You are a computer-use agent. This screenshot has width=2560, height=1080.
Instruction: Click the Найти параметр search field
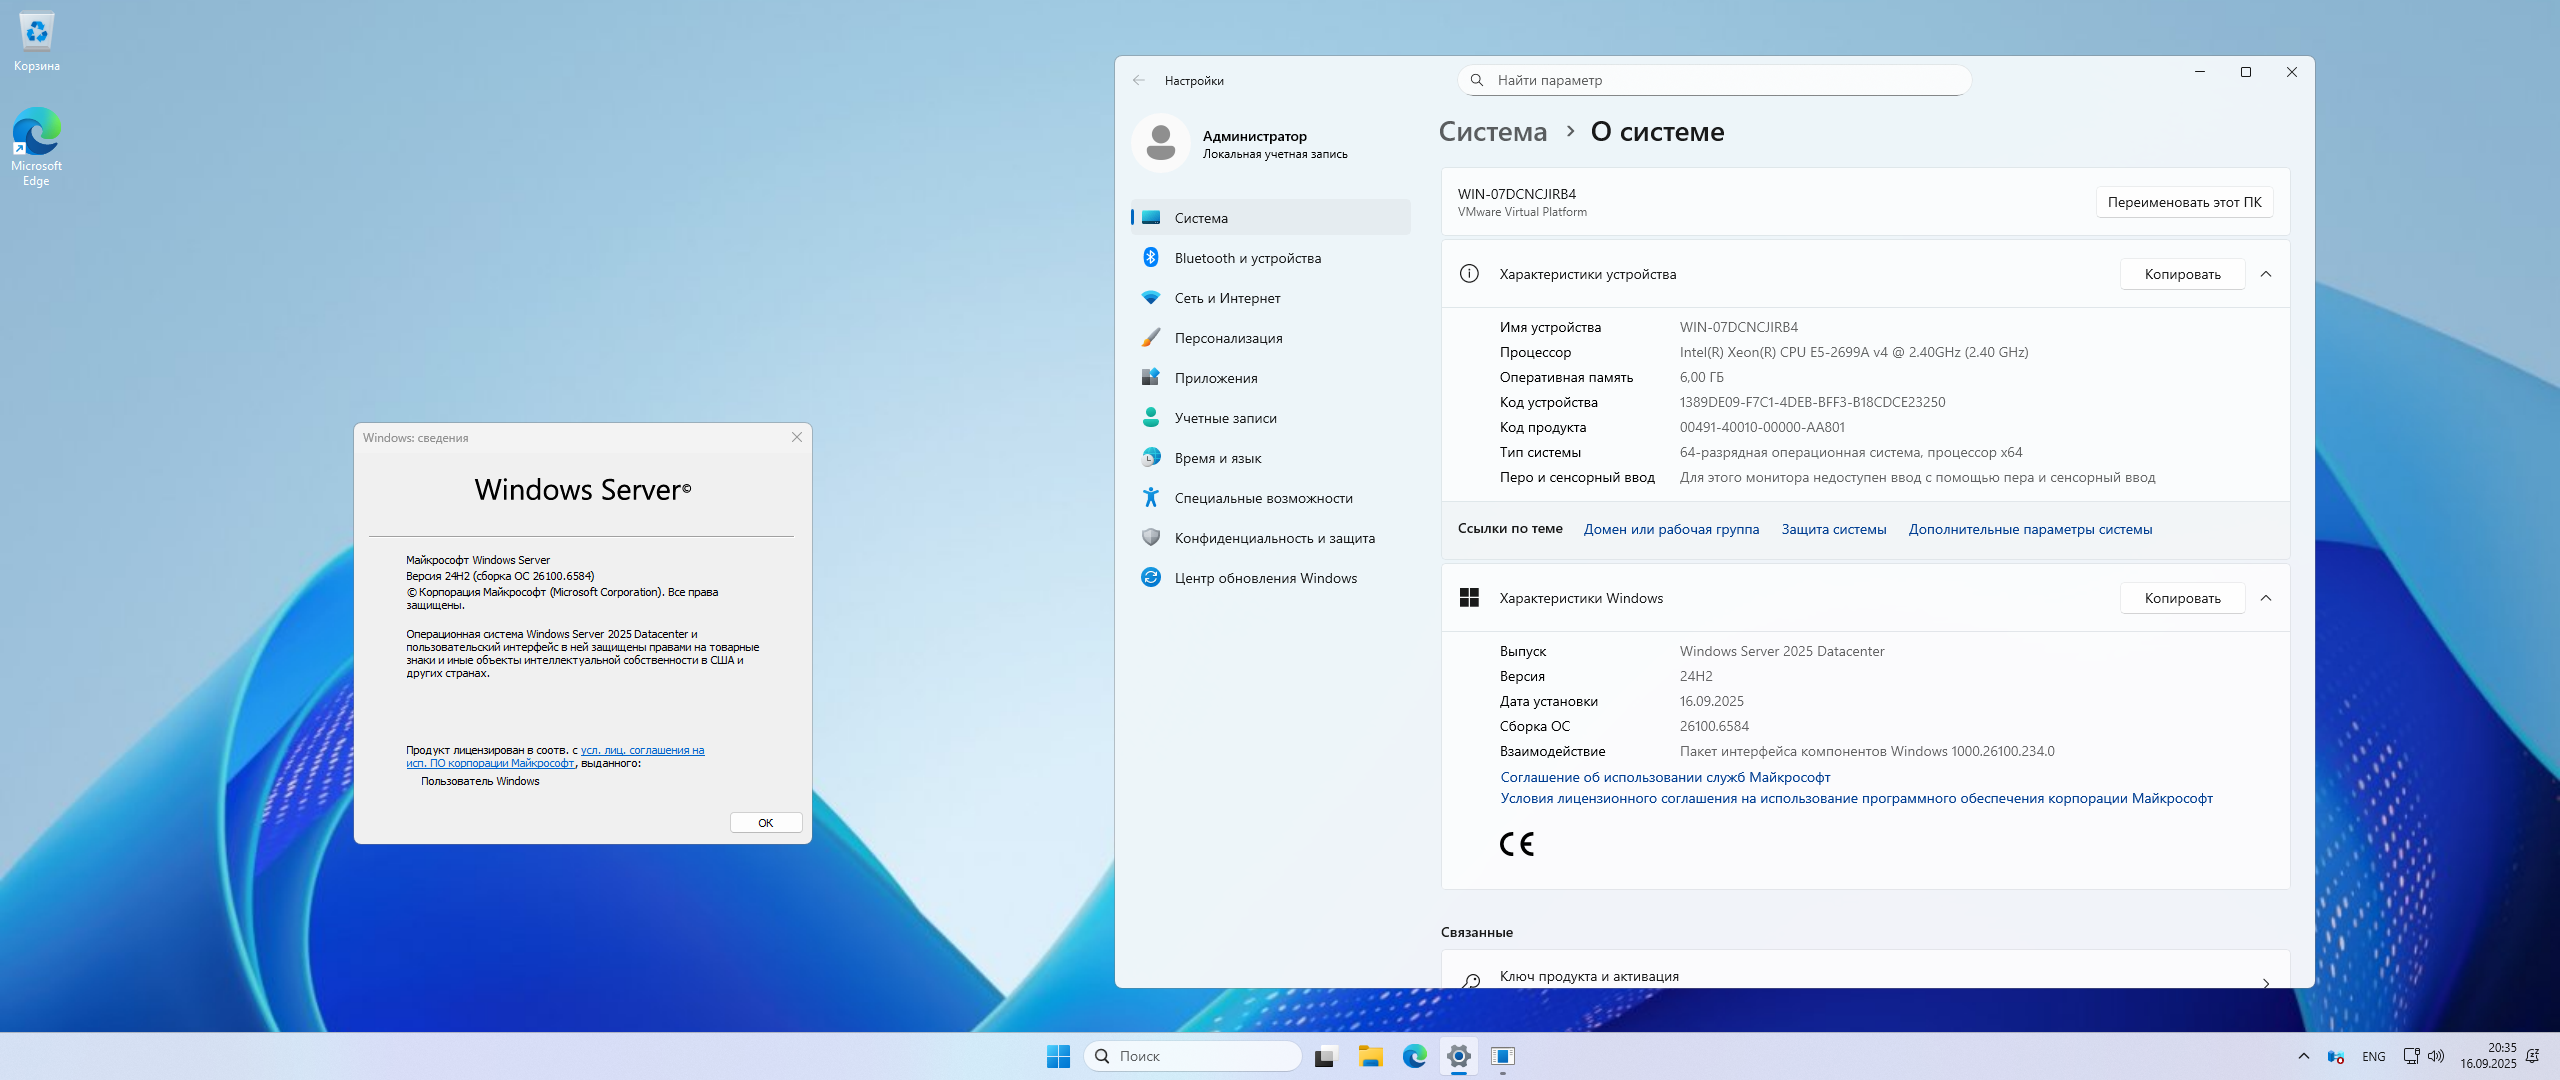point(1714,80)
